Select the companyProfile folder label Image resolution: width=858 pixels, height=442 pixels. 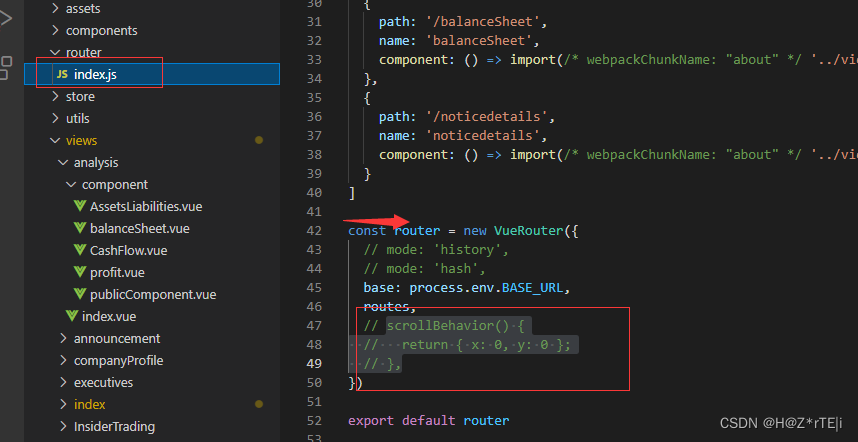[x=119, y=360]
